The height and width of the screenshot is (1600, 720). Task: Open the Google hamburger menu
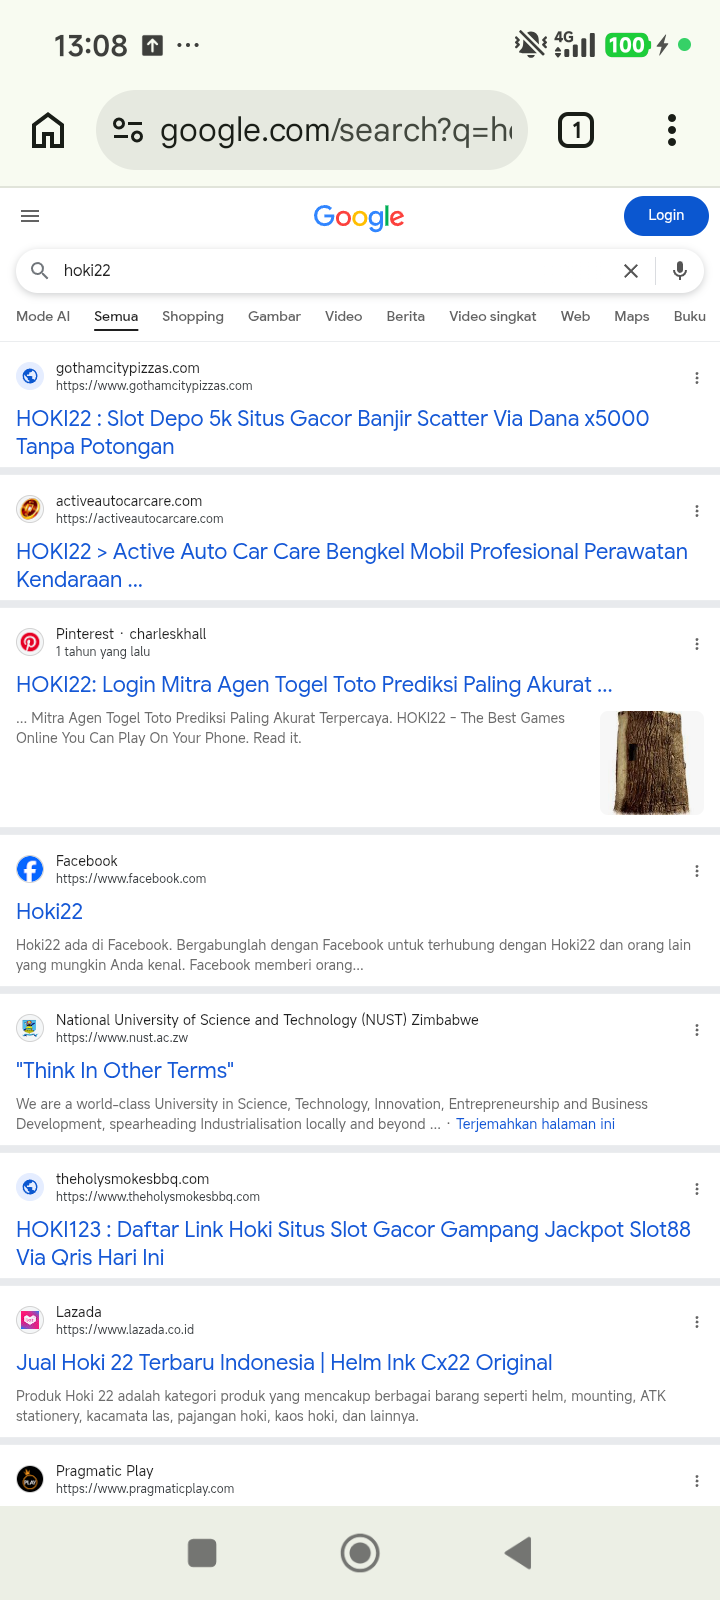(30, 216)
